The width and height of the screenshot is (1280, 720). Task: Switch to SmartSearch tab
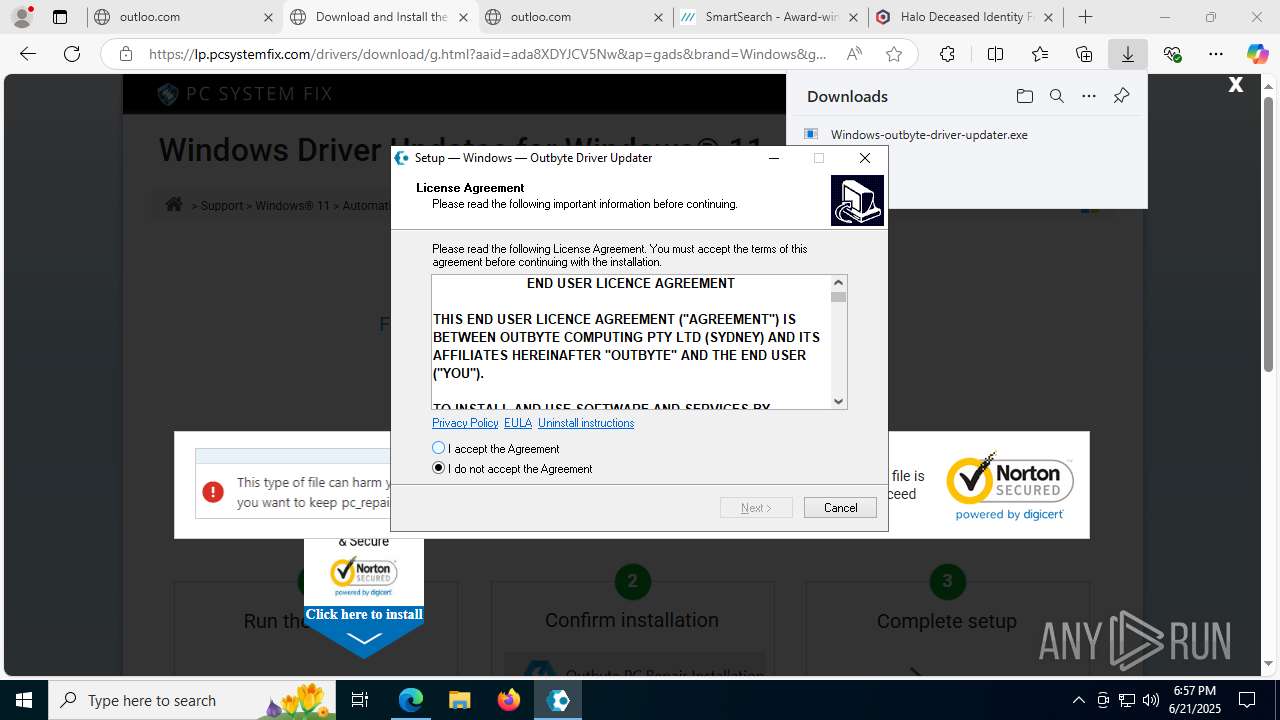pyautogui.click(x=769, y=17)
